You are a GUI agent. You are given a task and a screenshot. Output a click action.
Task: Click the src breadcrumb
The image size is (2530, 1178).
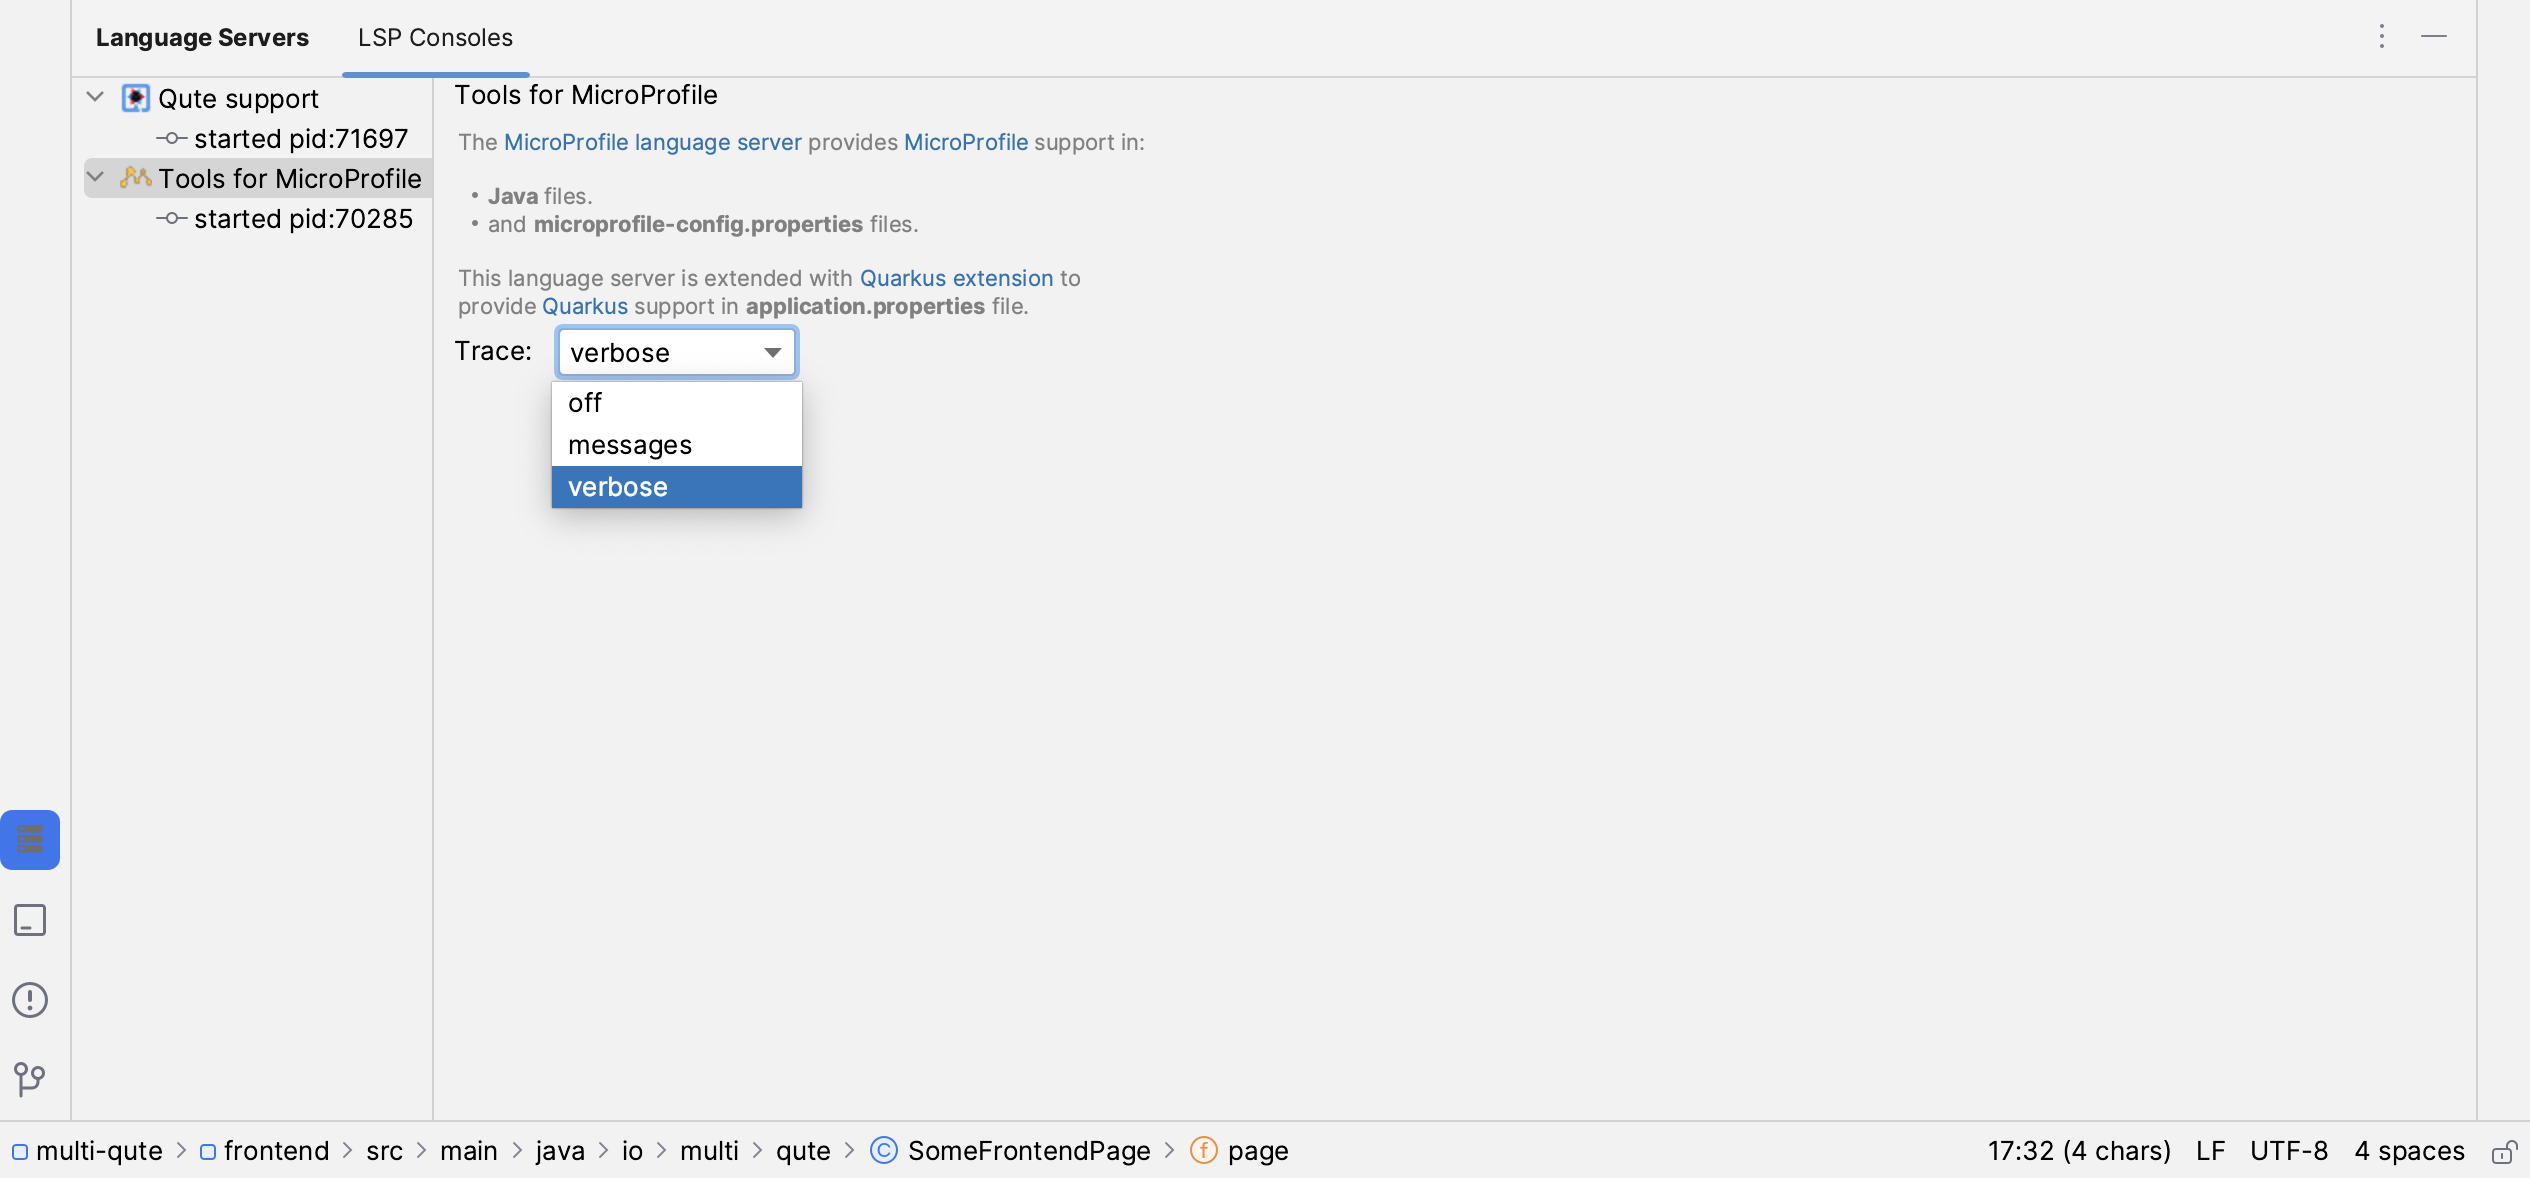click(384, 1151)
